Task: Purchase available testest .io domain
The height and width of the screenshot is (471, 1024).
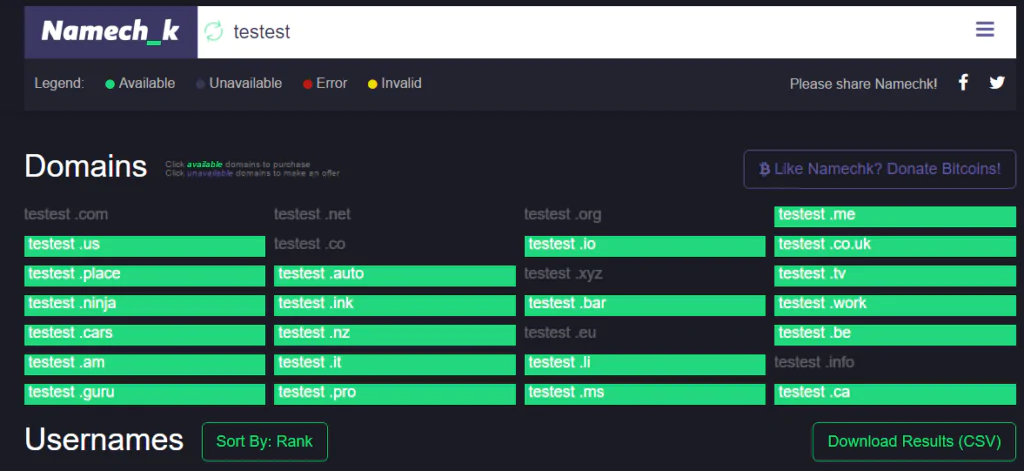Action: coord(645,246)
